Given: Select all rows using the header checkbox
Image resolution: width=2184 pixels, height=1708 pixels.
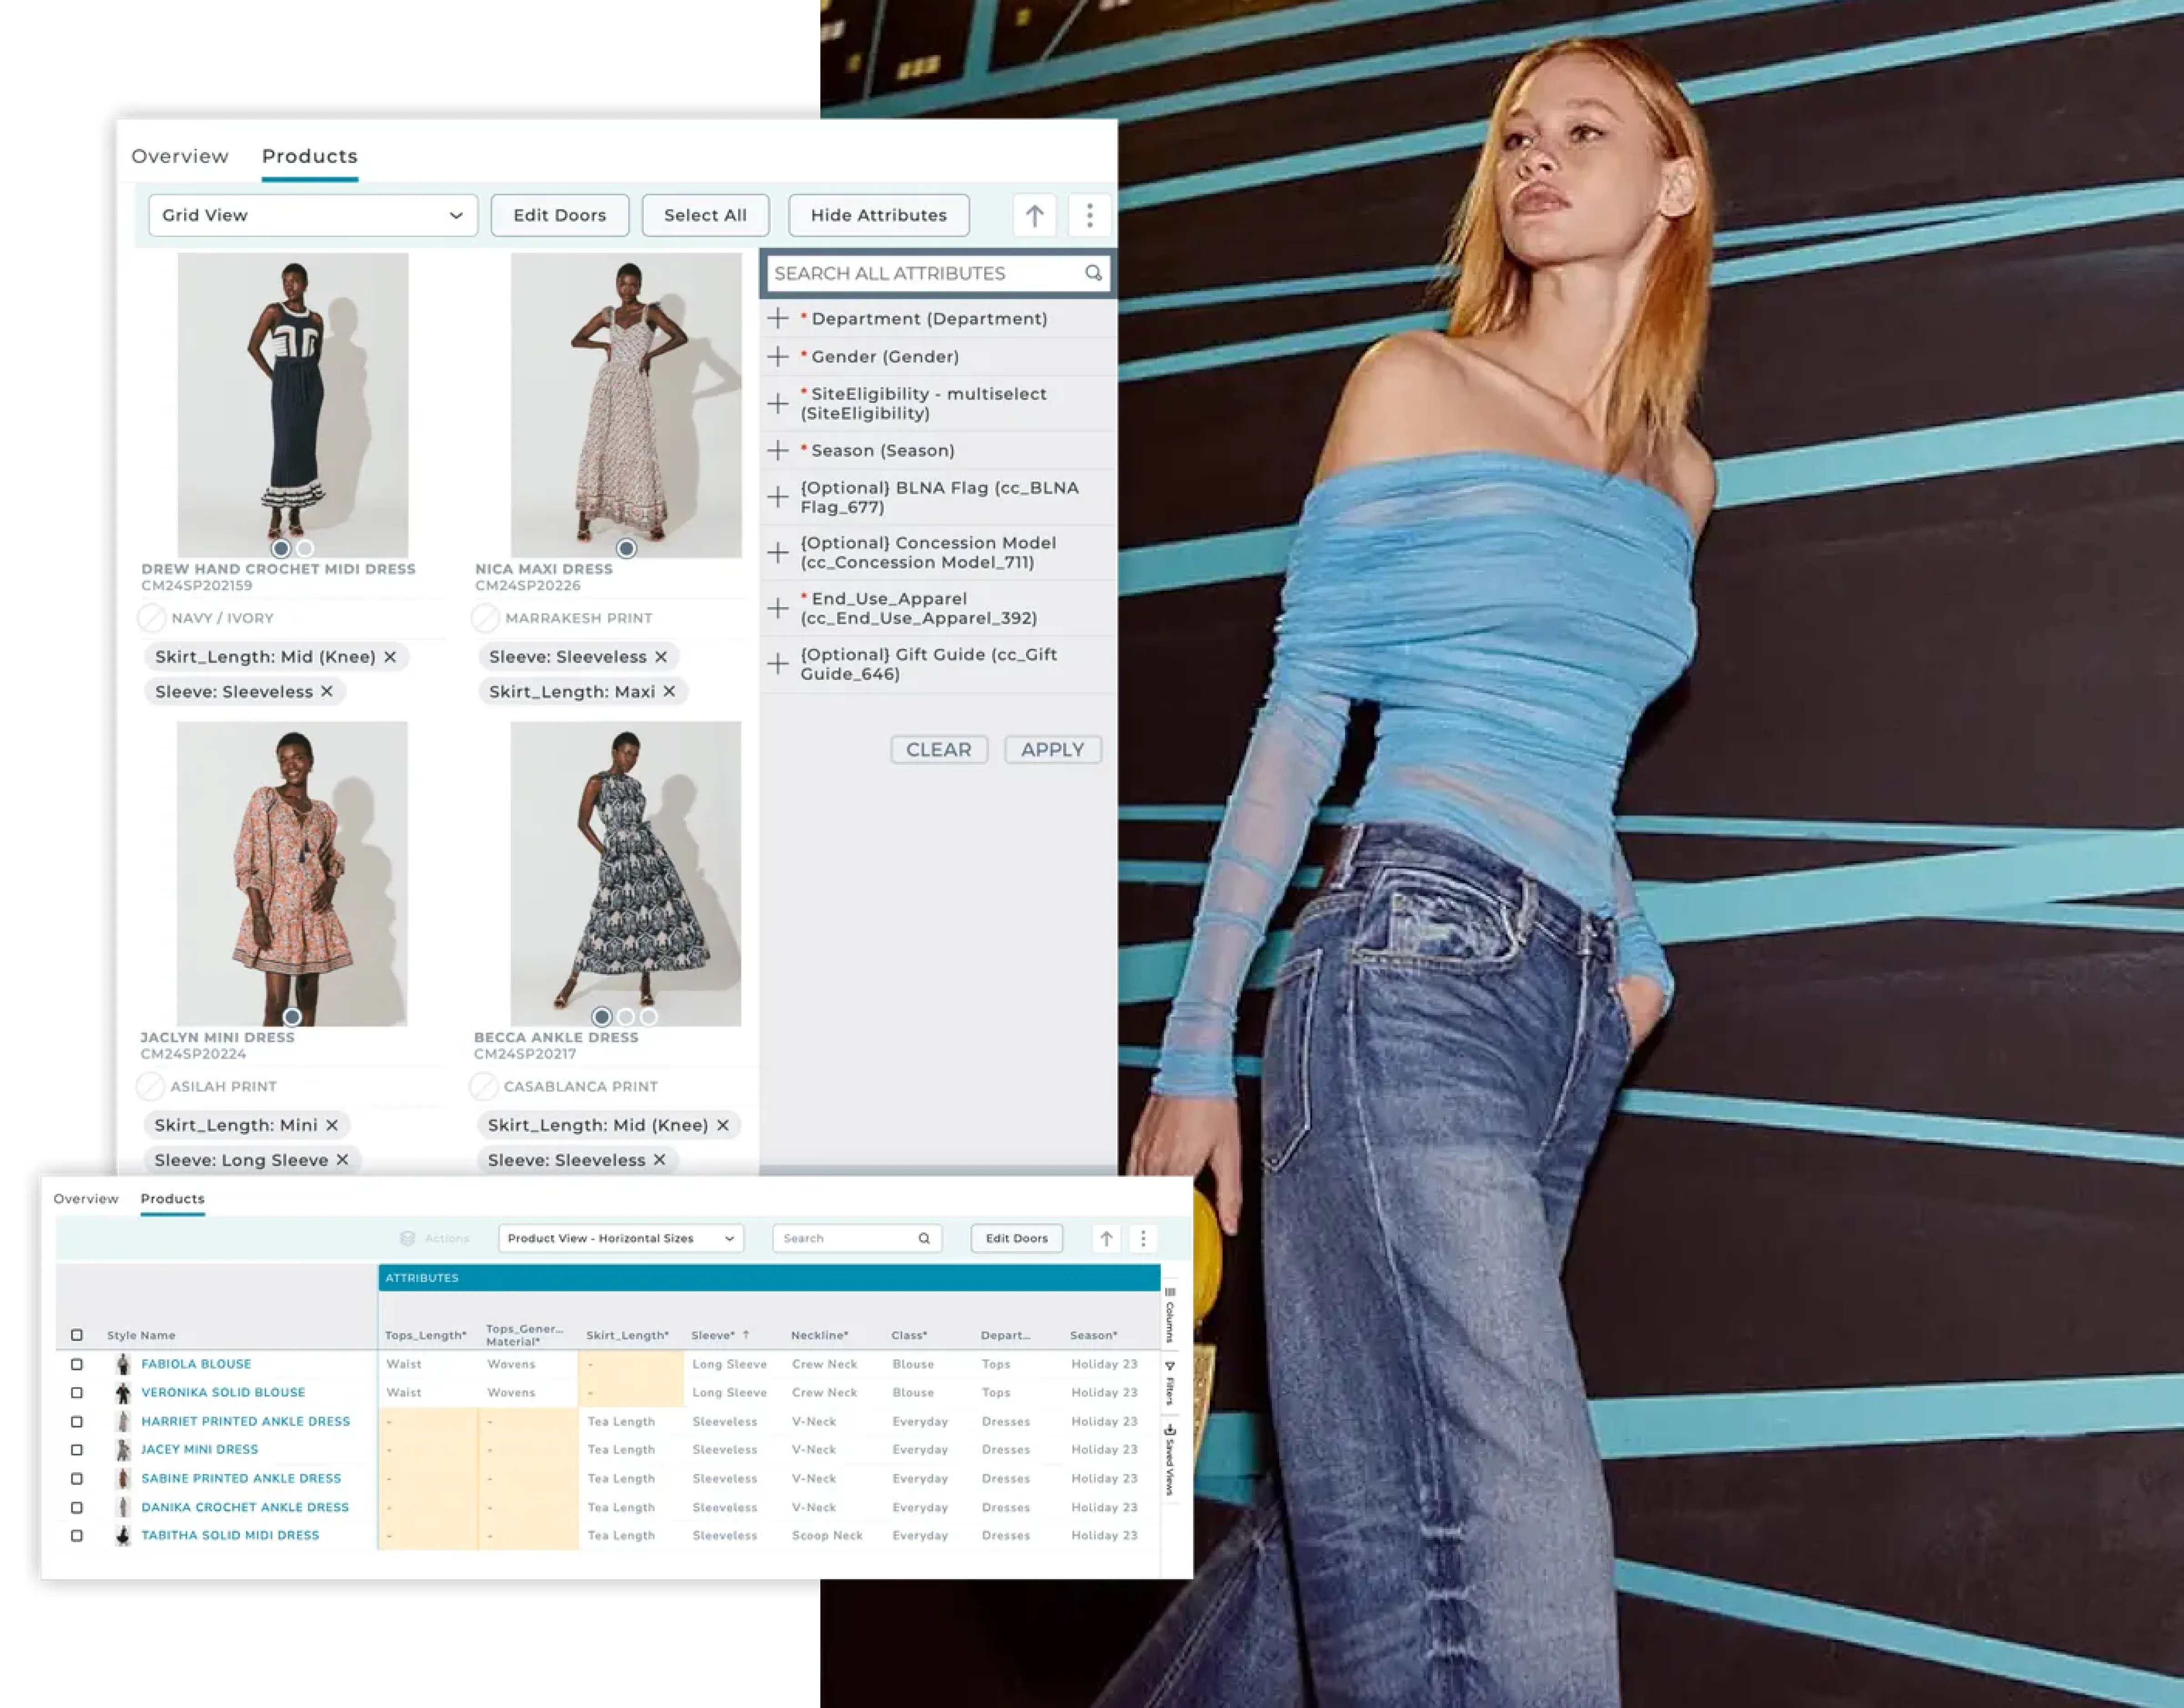Looking at the screenshot, I should tap(77, 1334).
